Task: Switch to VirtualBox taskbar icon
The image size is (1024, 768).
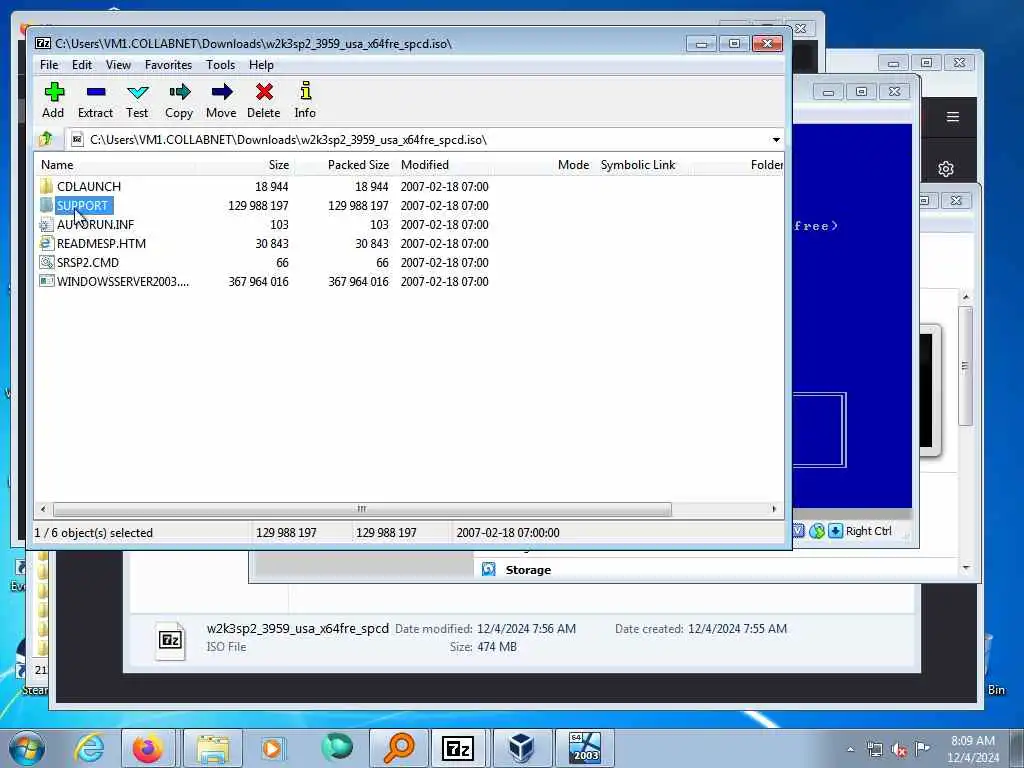Action: tap(522, 748)
